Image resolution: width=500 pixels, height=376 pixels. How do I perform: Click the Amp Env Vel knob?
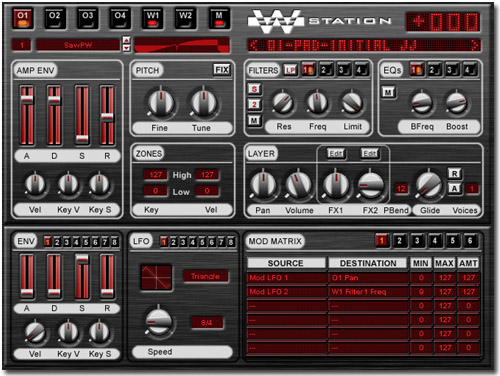click(35, 184)
